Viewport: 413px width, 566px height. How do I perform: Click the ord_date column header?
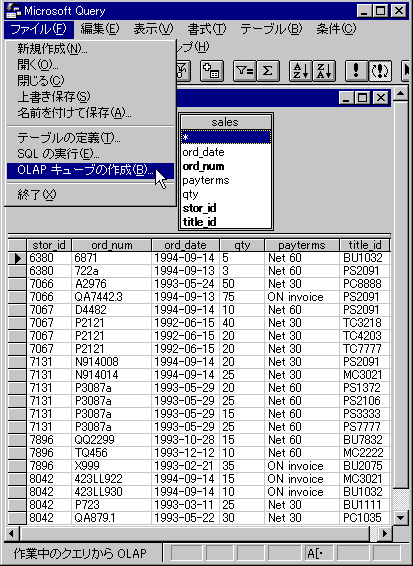tap(185, 245)
